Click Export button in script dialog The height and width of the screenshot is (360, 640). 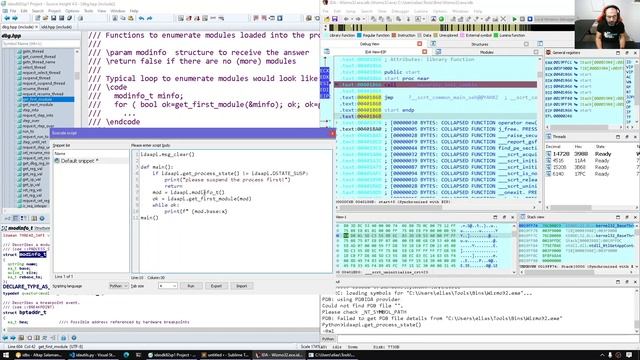tap(216, 286)
